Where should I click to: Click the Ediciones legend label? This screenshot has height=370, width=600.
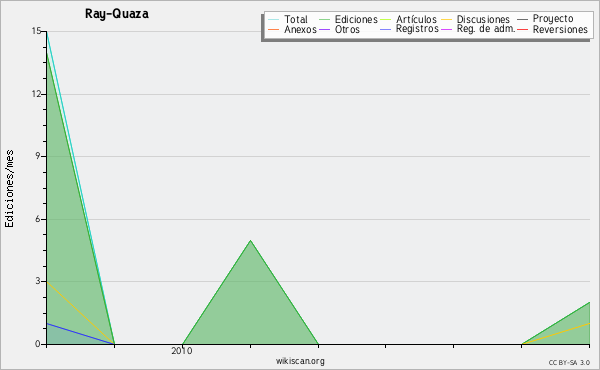click(x=356, y=19)
